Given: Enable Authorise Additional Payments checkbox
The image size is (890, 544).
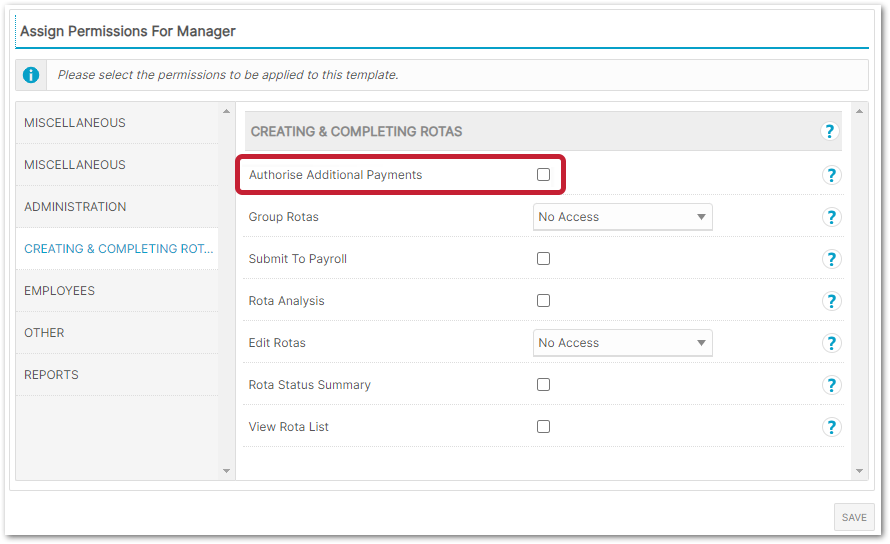Looking at the screenshot, I should 543,175.
